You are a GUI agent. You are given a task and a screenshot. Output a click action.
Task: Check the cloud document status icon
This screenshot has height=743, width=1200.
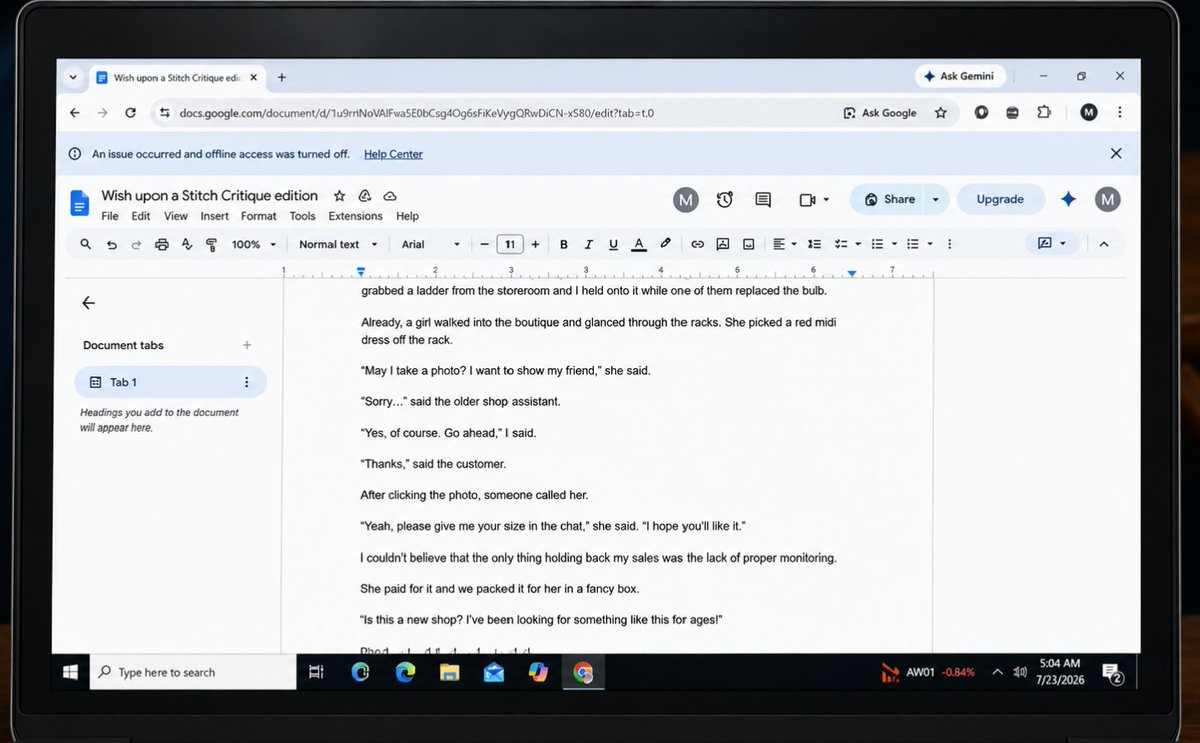[x=390, y=196]
